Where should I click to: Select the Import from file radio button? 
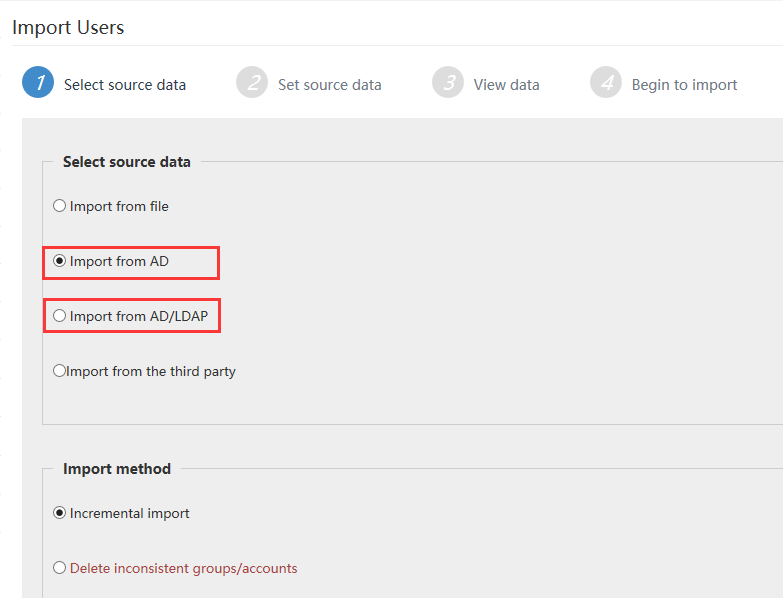[x=59, y=206]
